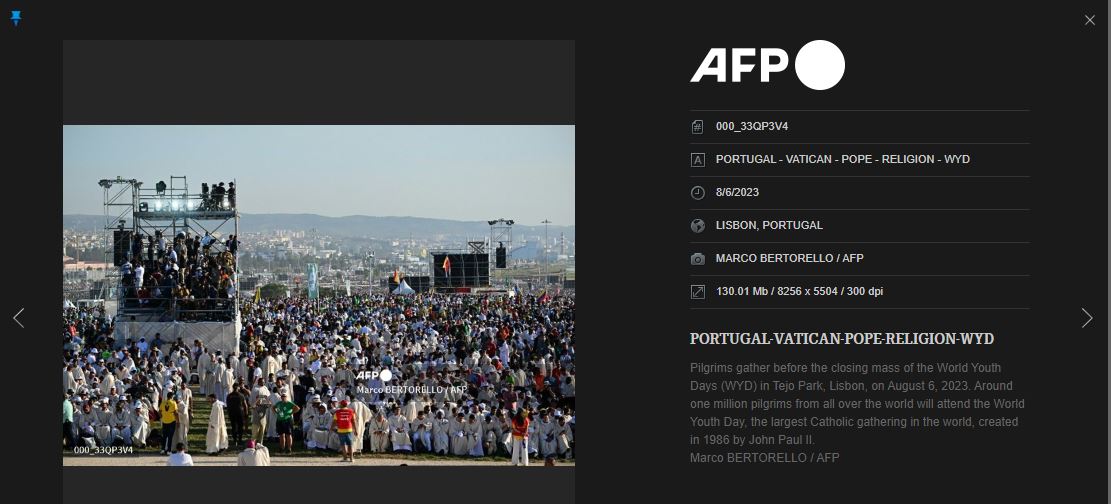Screen dimensions: 1111x504
Task: Click the PORTUGAL - VATICAN - POPE slug text
Action: pos(842,159)
